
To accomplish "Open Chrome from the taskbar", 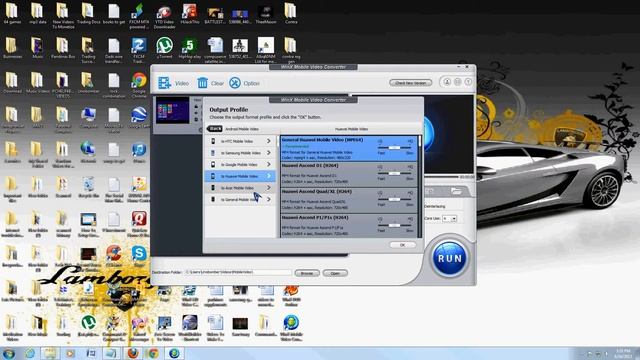I will pyautogui.click(x=153, y=353).
